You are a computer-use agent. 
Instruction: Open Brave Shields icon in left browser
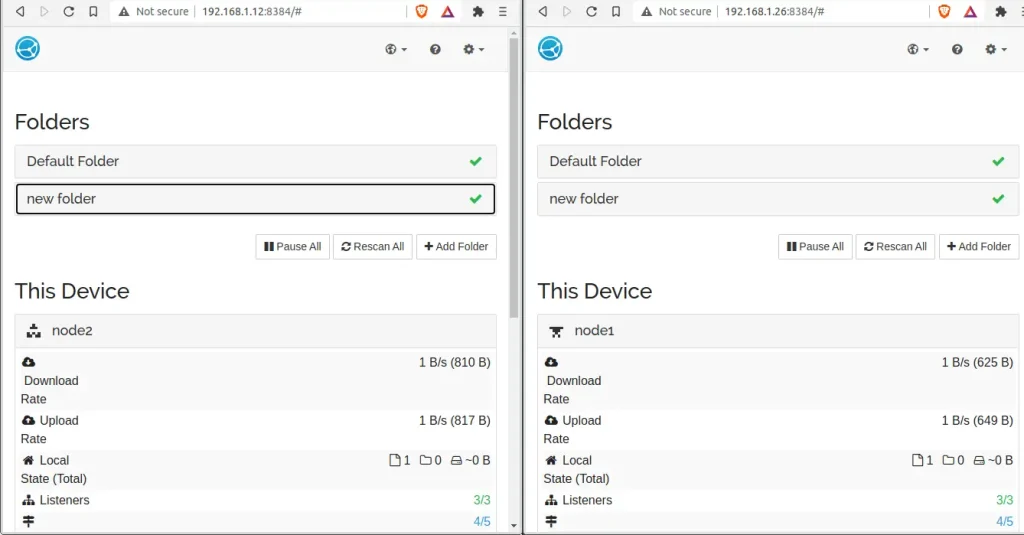pyautogui.click(x=422, y=11)
